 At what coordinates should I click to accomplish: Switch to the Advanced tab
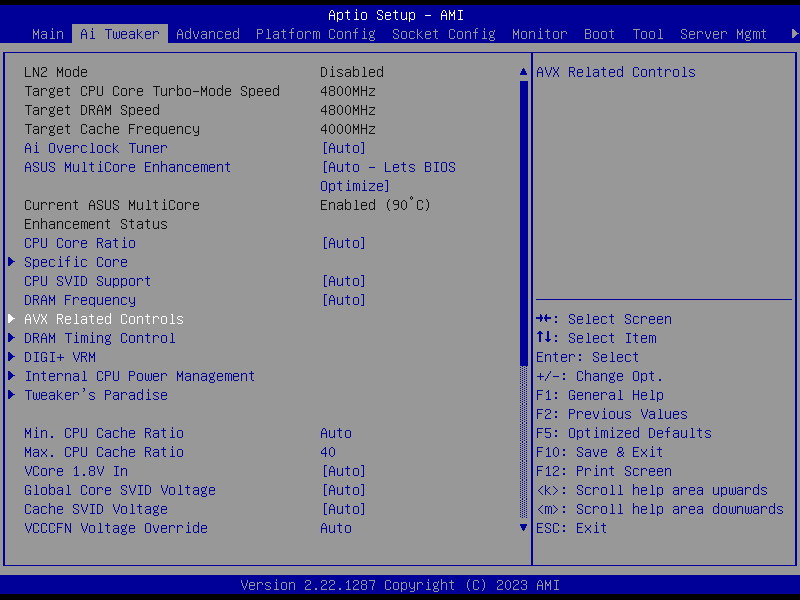point(208,34)
